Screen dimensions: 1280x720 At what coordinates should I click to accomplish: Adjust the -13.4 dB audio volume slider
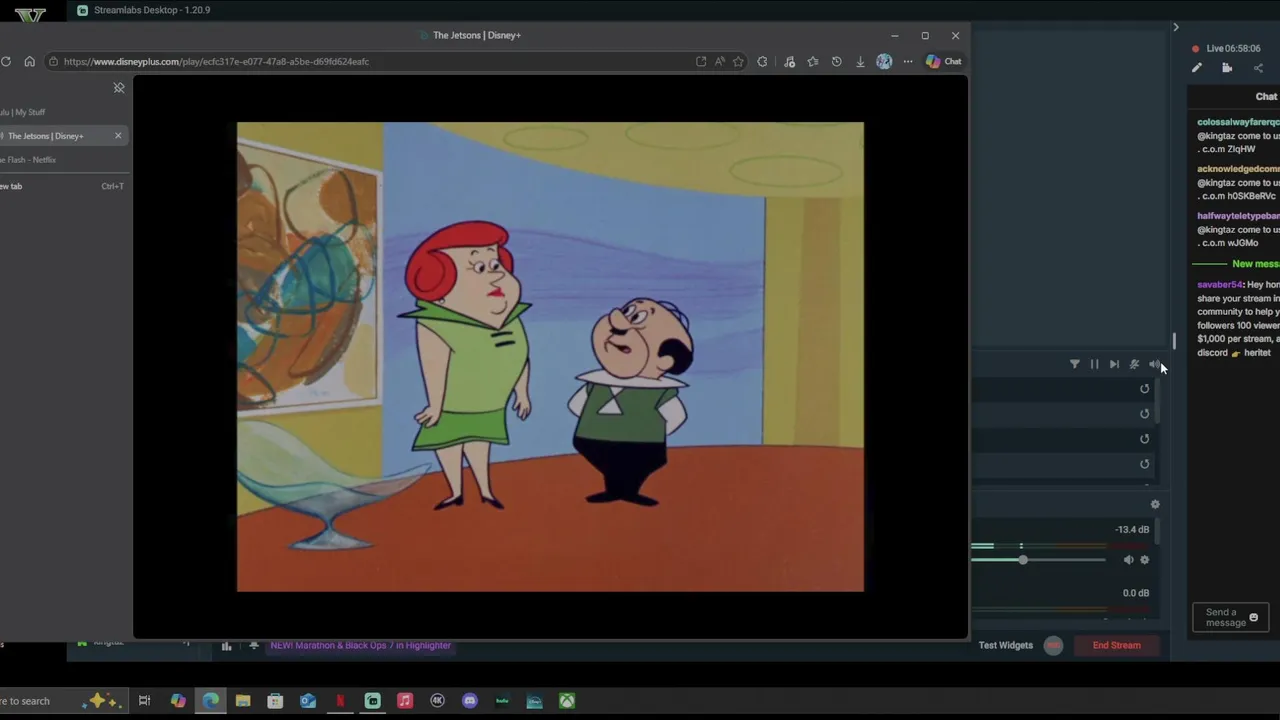tap(1023, 560)
